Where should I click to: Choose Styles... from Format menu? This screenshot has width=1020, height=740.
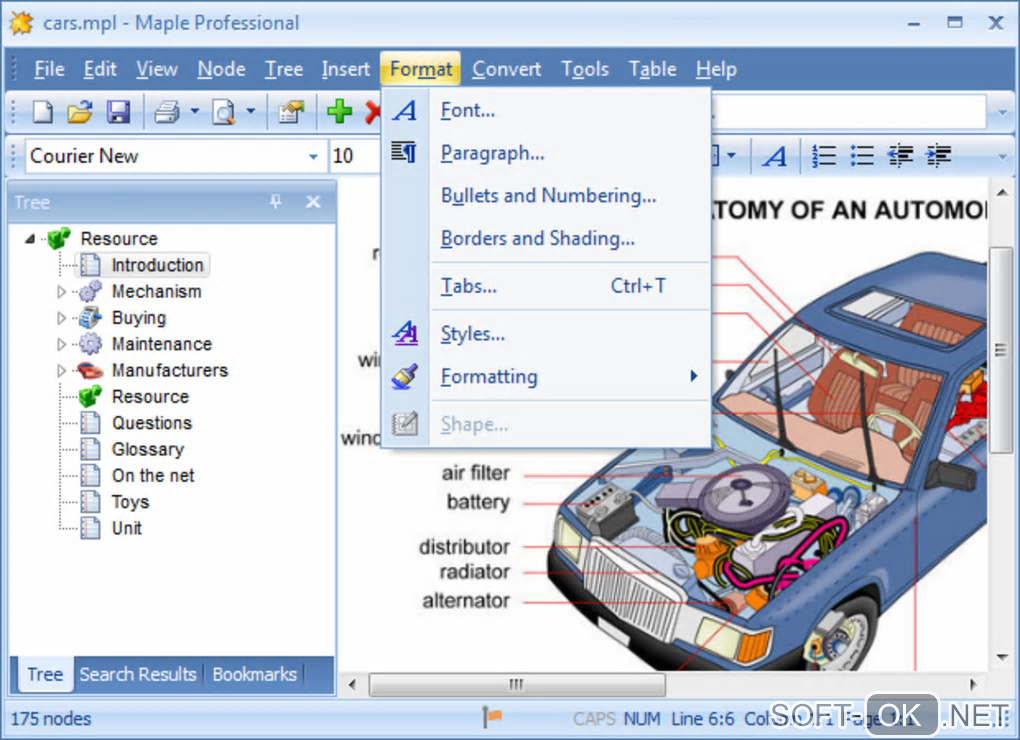tap(546, 334)
